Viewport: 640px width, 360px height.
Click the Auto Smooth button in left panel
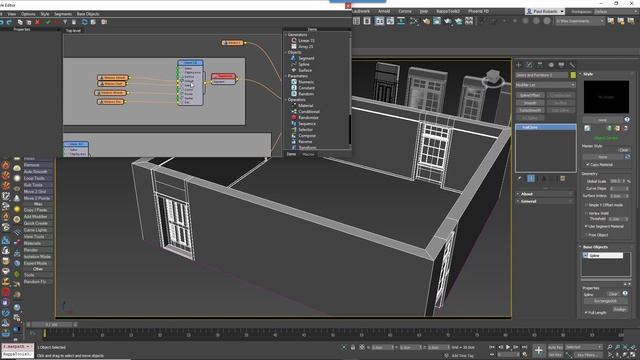(38, 171)
